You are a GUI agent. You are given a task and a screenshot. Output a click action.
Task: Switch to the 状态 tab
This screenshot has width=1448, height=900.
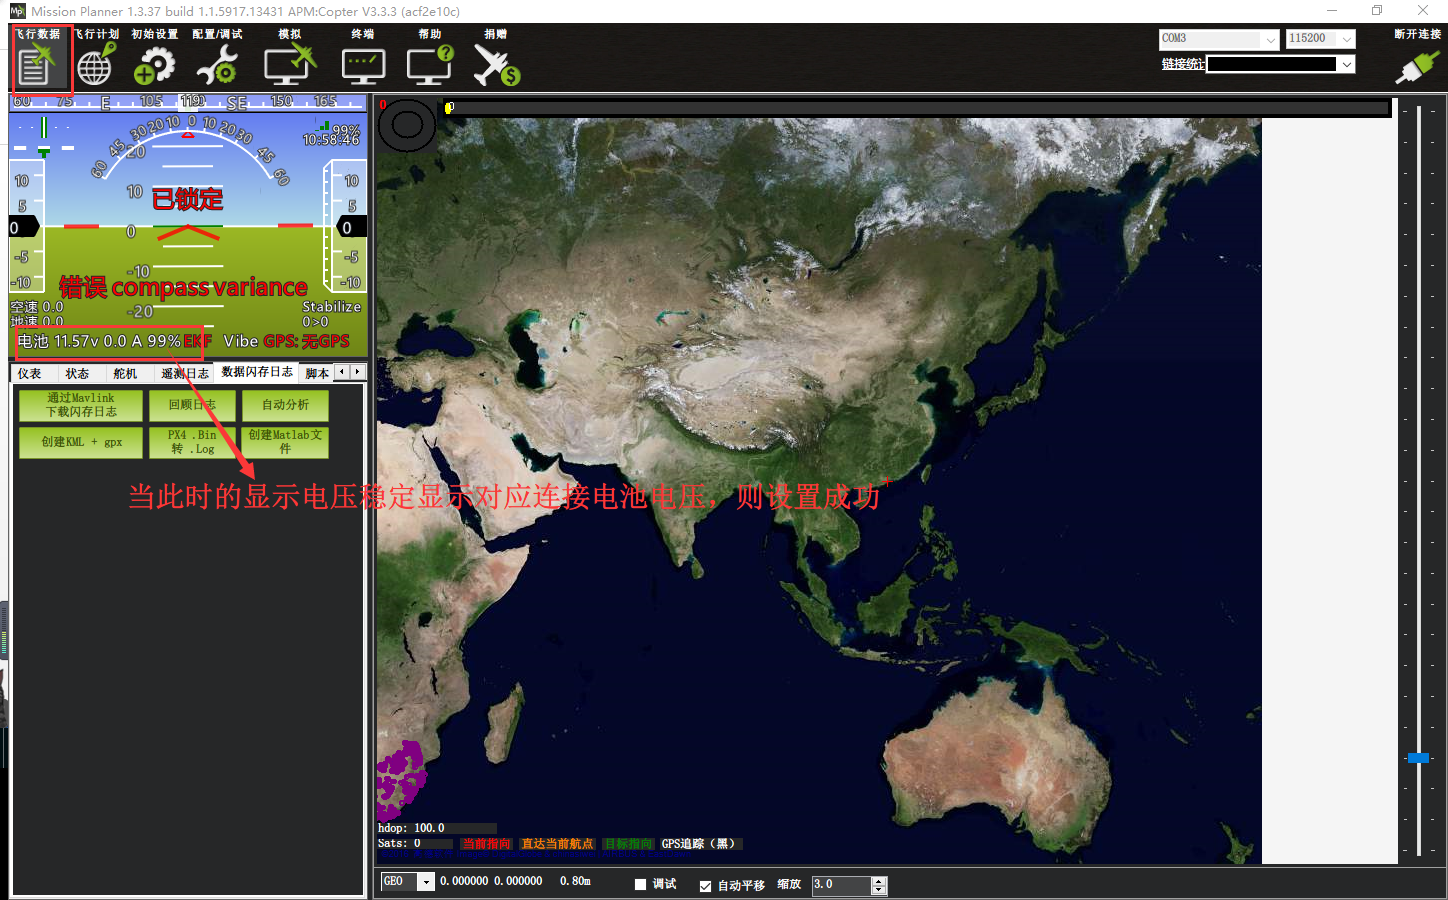point(77,373)
